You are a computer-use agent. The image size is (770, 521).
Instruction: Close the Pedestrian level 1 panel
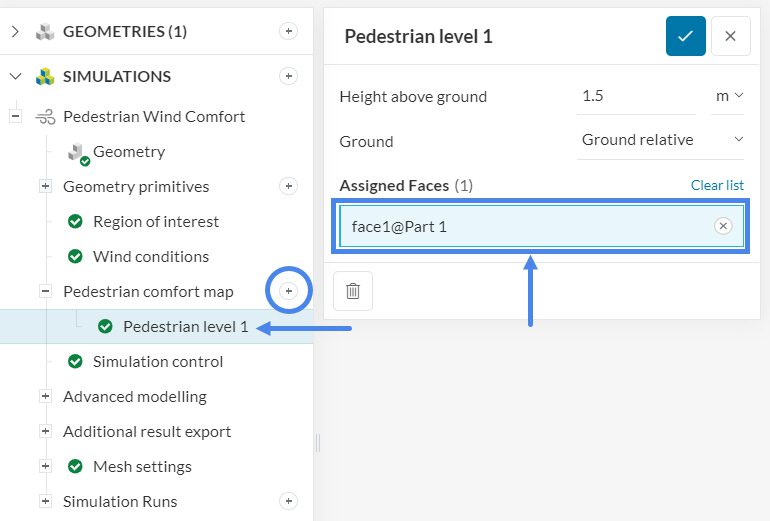(730, 36)
